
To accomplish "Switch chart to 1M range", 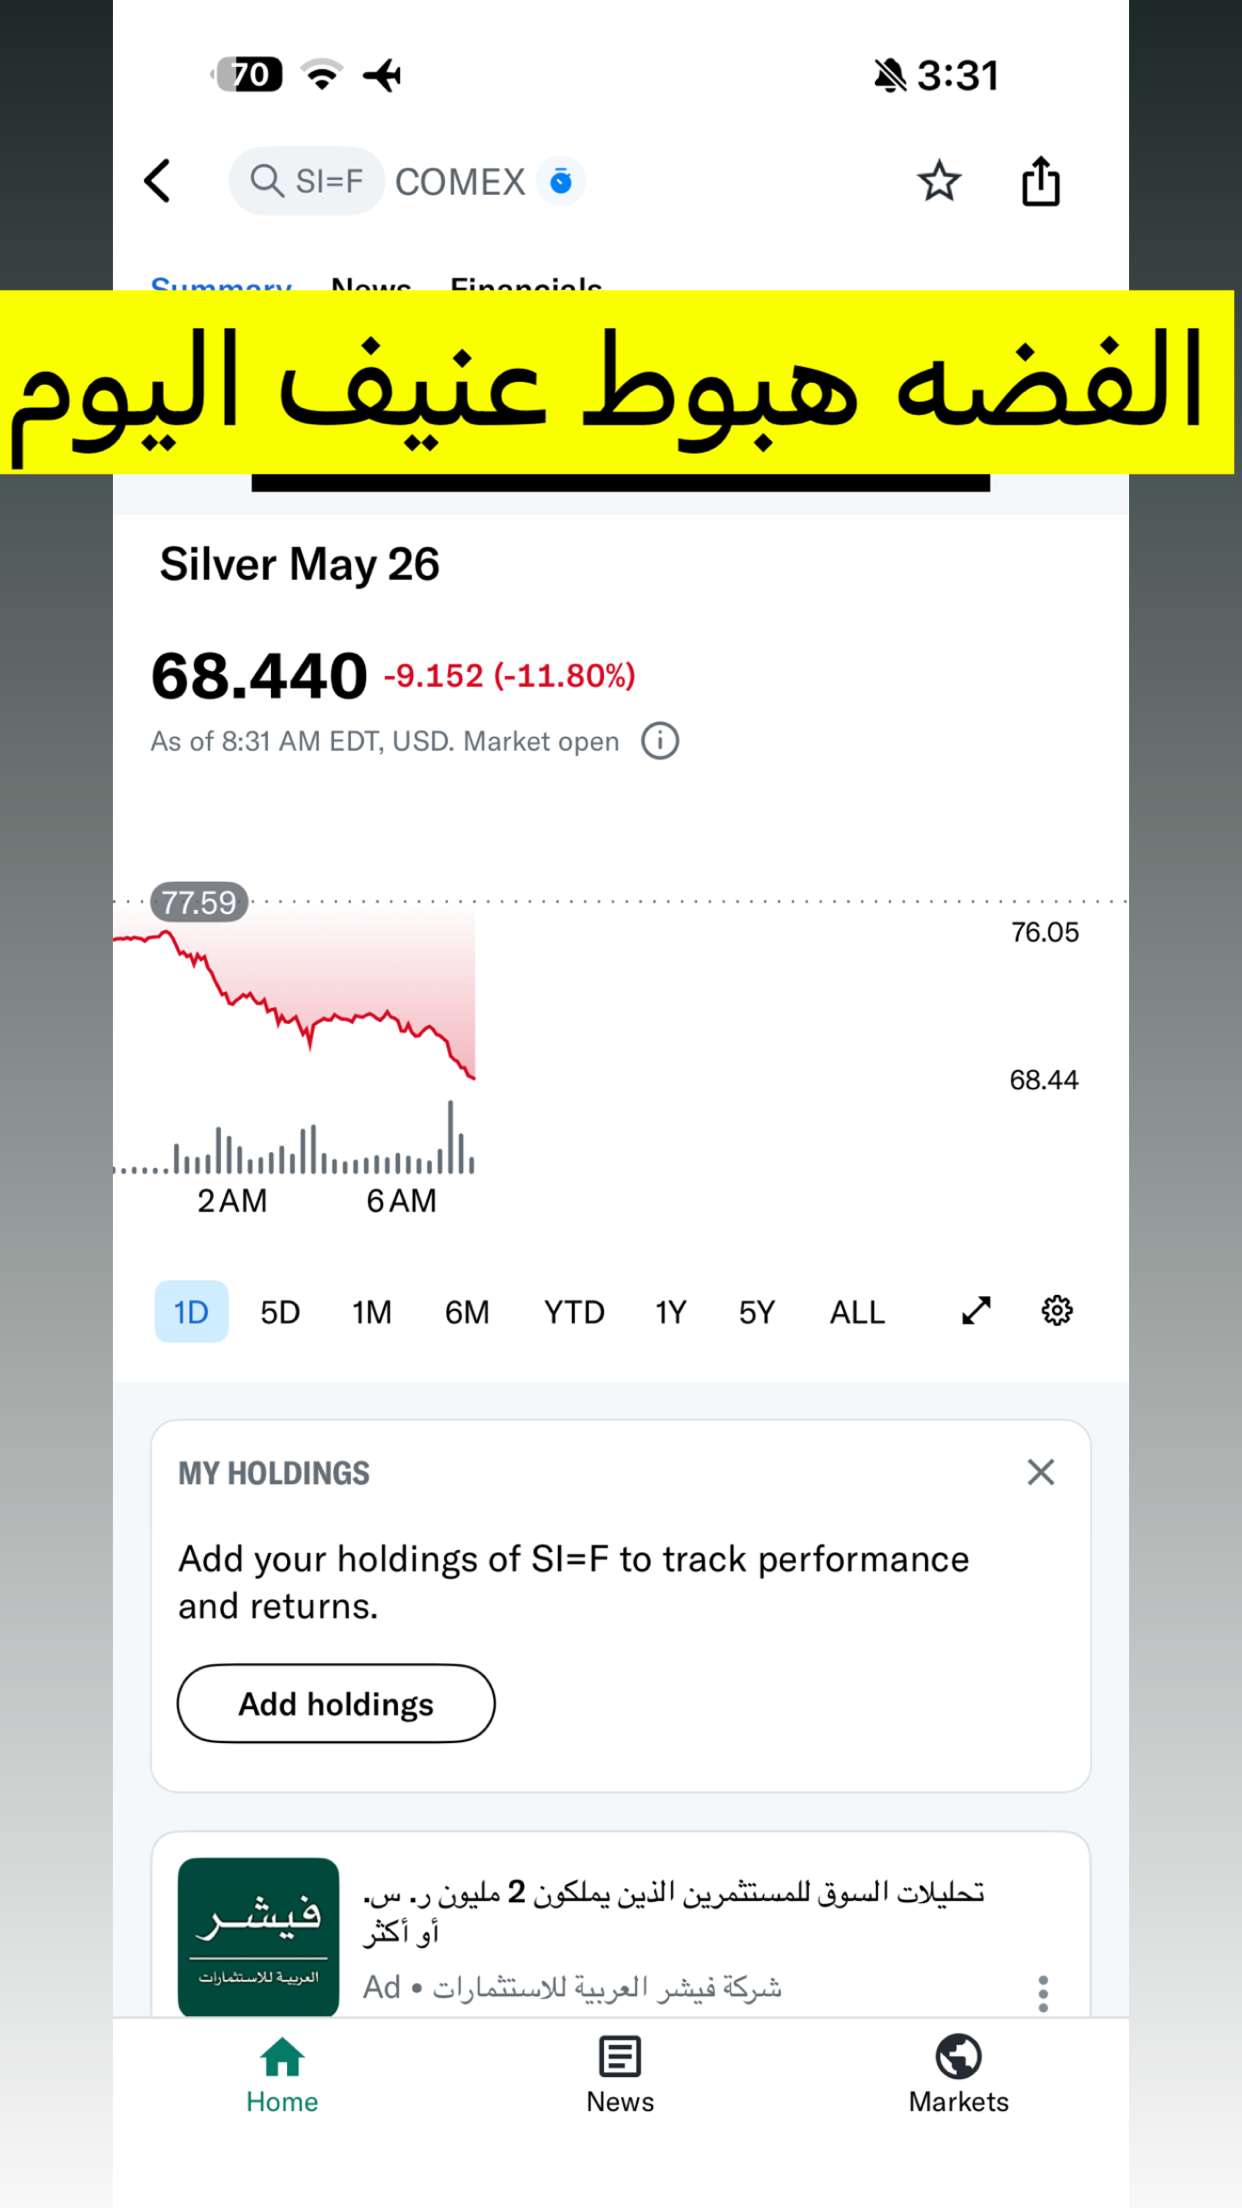I will tap(371, 1311).
